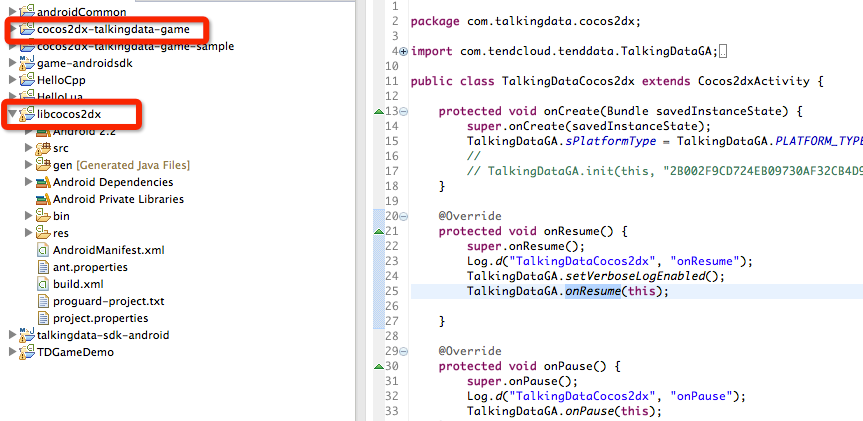Expand the androidCommon project

(13, 12)
